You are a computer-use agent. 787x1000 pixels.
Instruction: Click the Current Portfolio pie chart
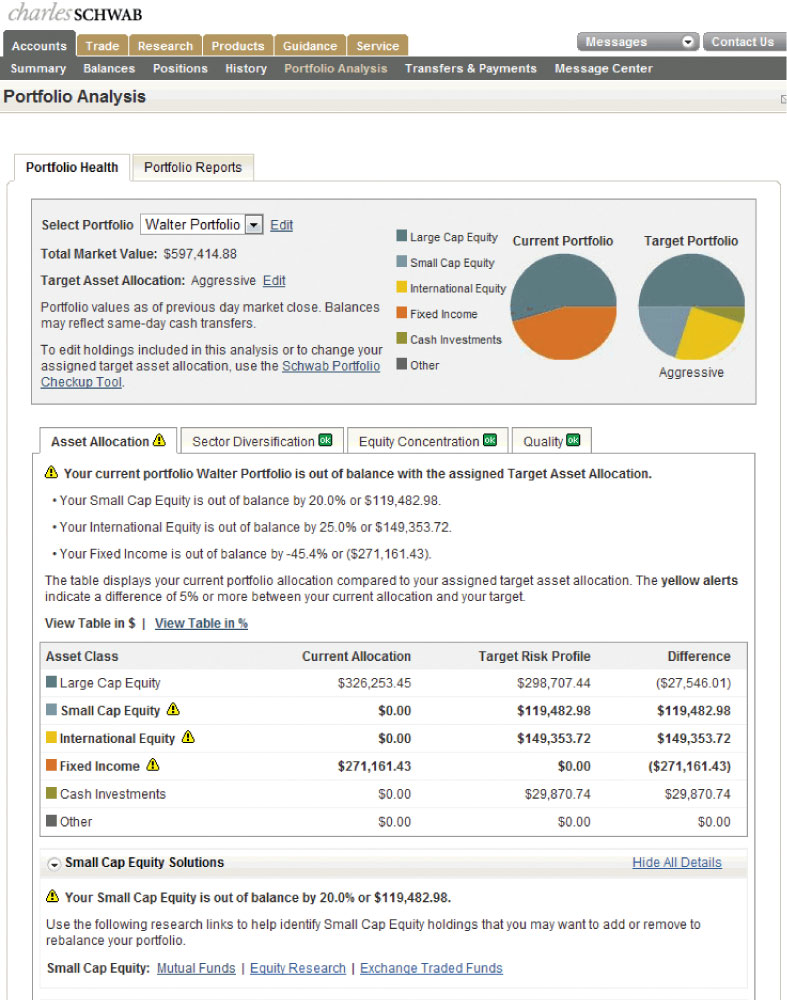tap(563, 307)
